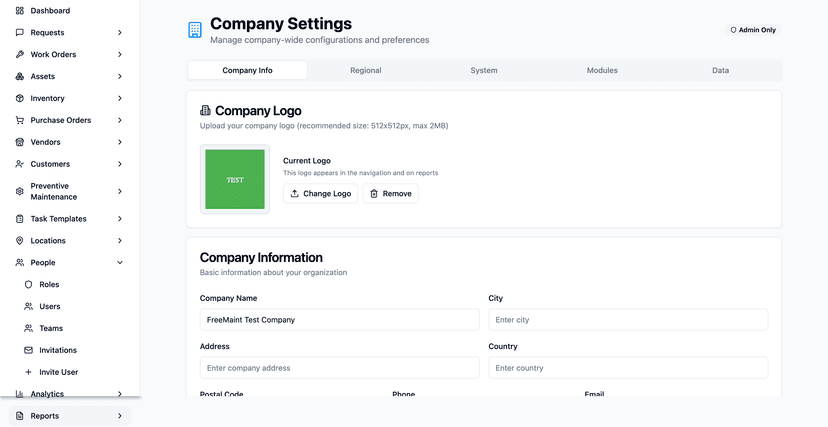Click the Vendors storefront icon
Image resolution: width=828 pixels, height=427 pixels.
tap(20, 142)
